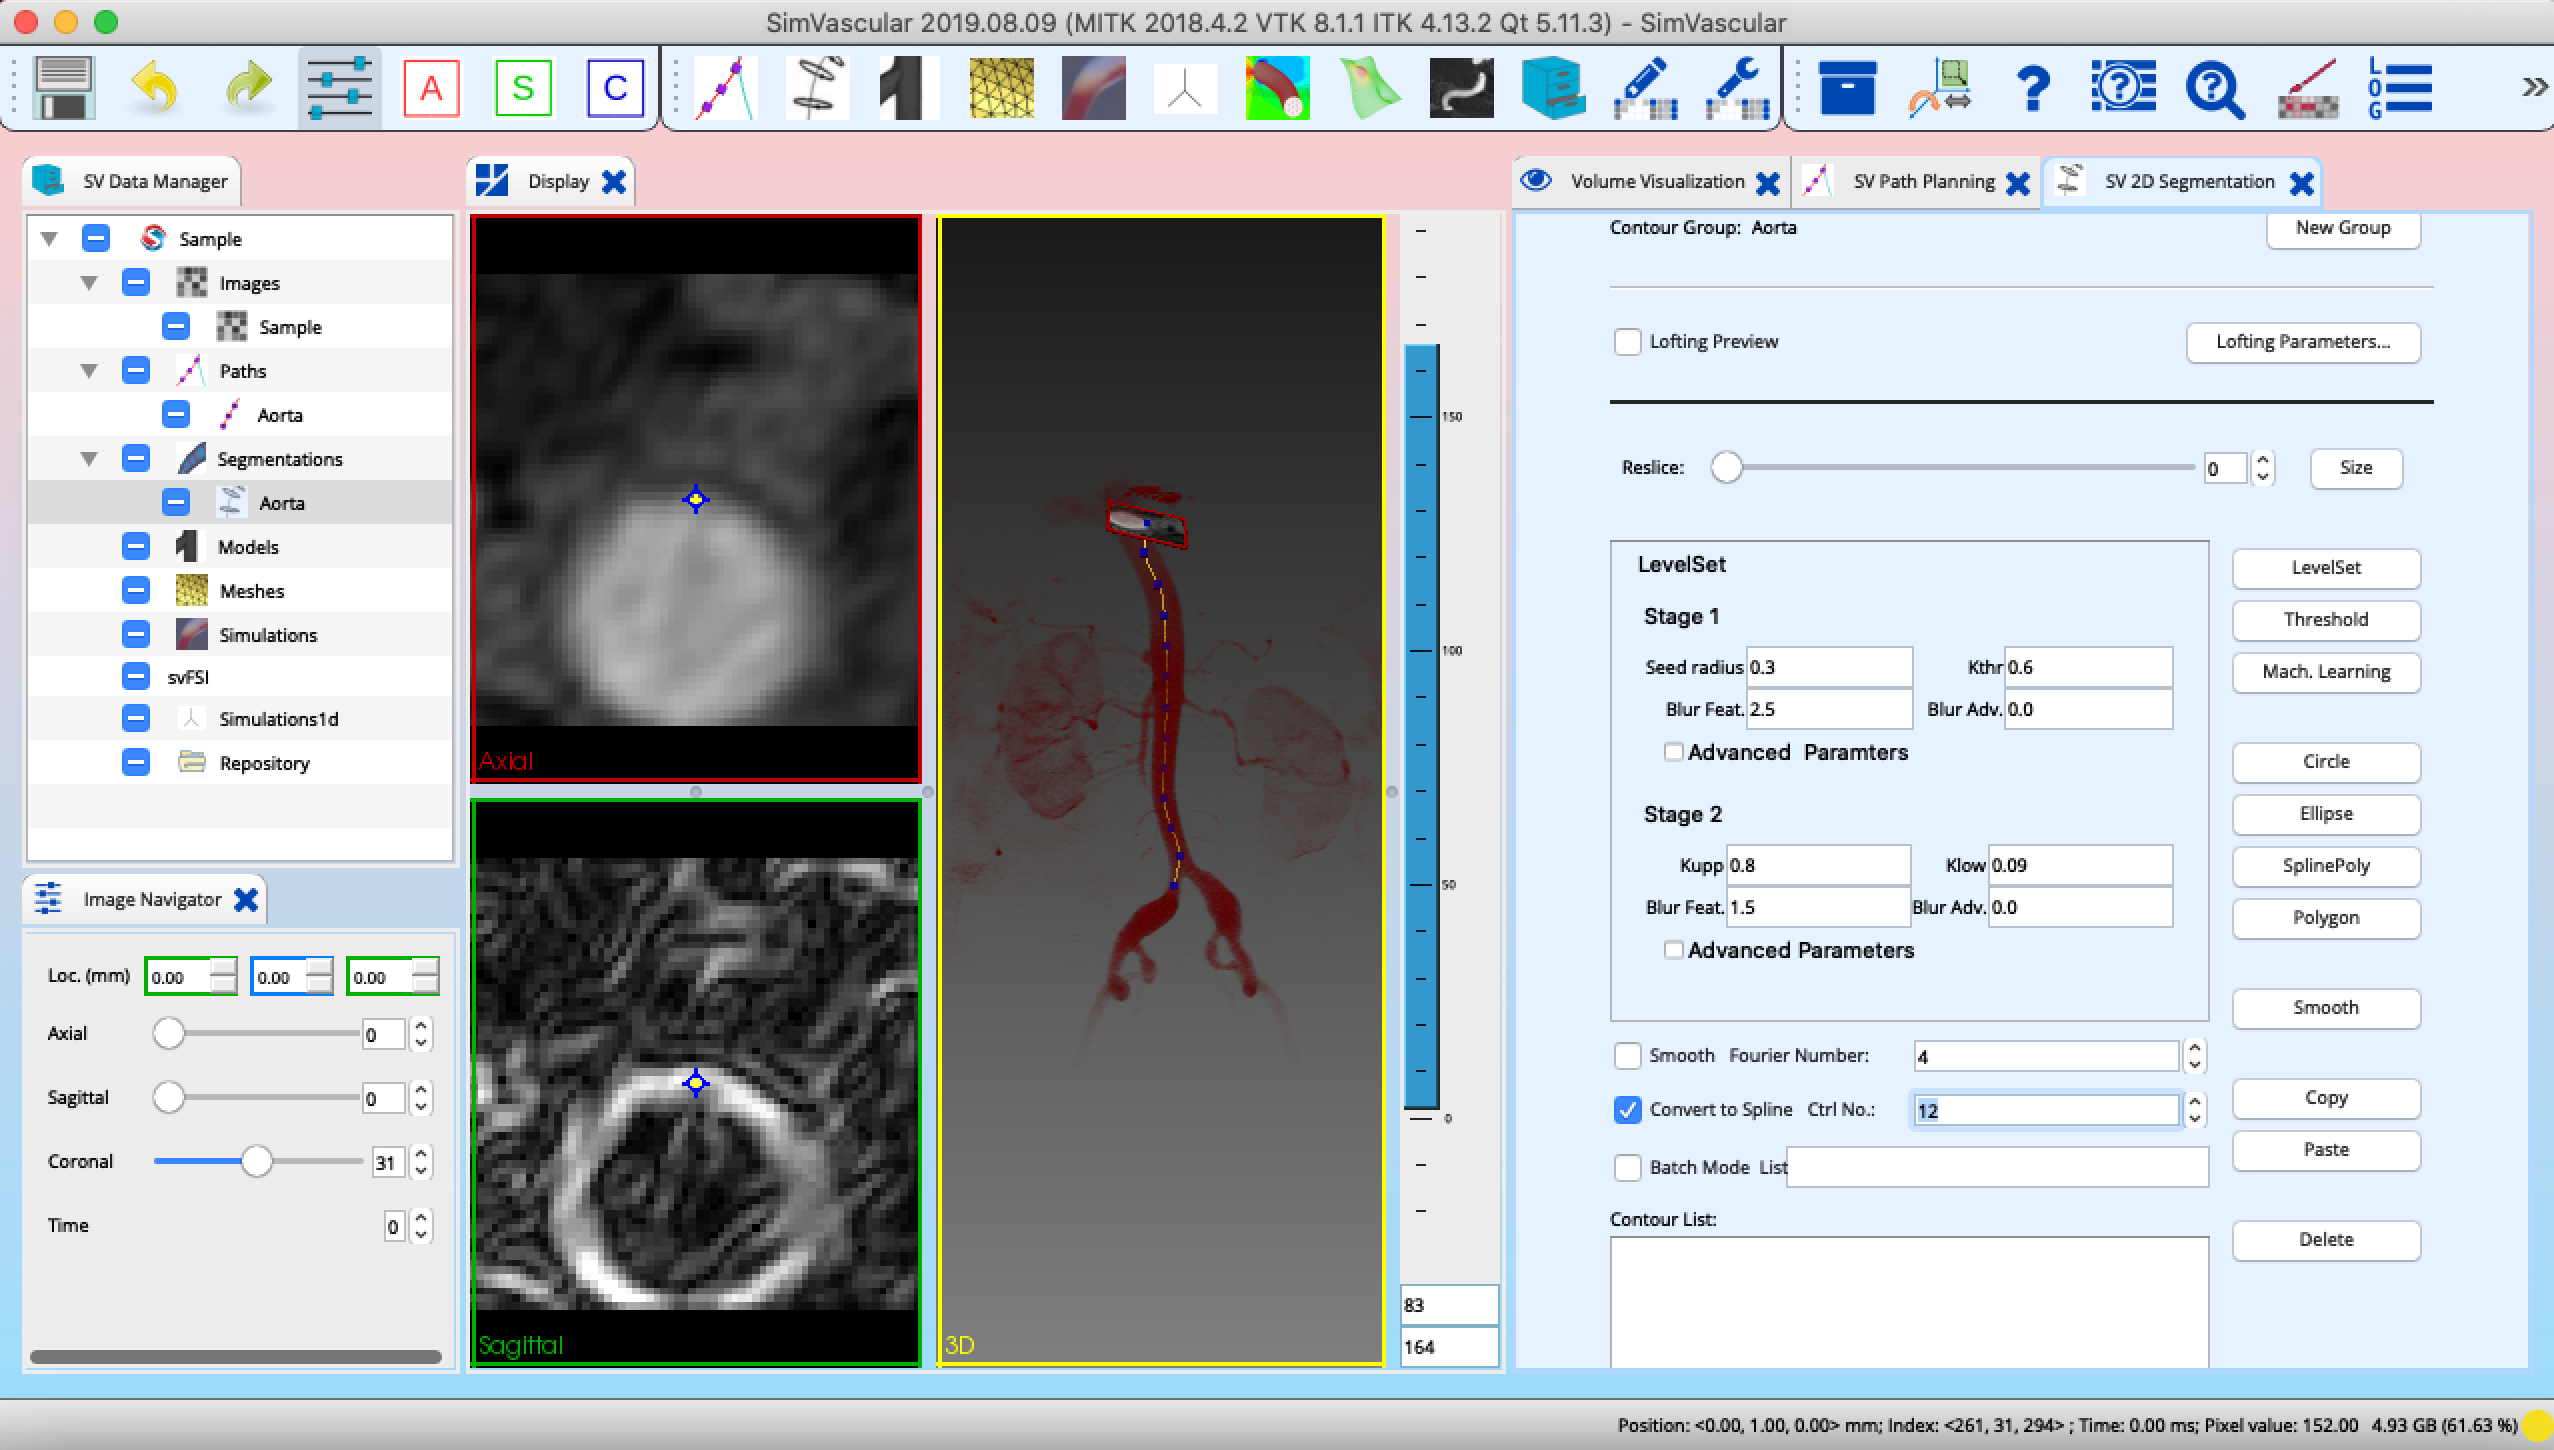Screen dimensions: 2554x1450
Task: Open Lofting Parameters dialog button
Action: pyautogui.click(x=2303, y=342)
